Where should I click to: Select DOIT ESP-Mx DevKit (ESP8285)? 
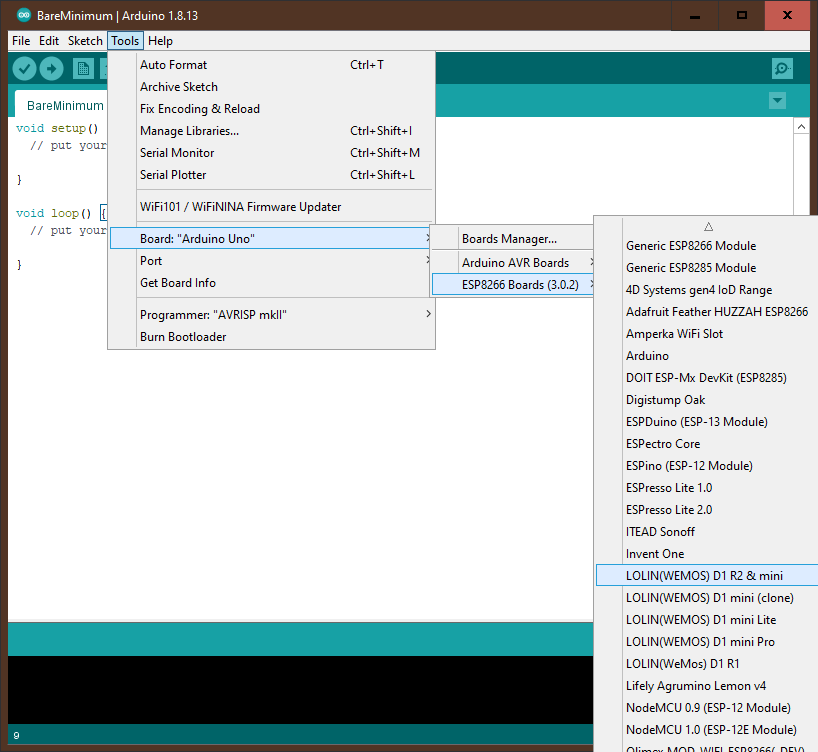[707, 377]
